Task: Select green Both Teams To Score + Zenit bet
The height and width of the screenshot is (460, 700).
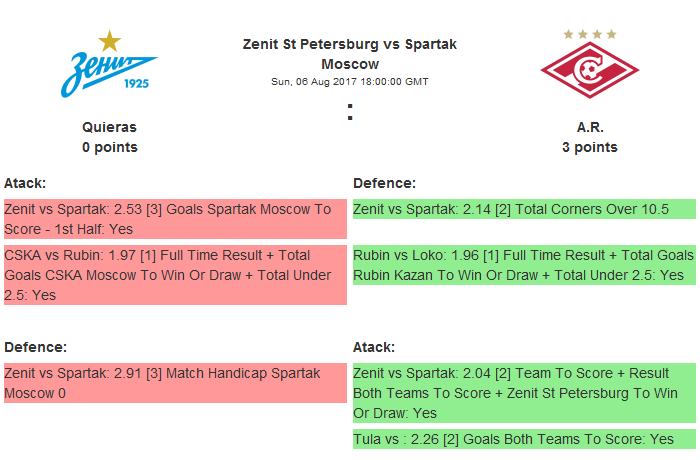Action: [523, 393]
